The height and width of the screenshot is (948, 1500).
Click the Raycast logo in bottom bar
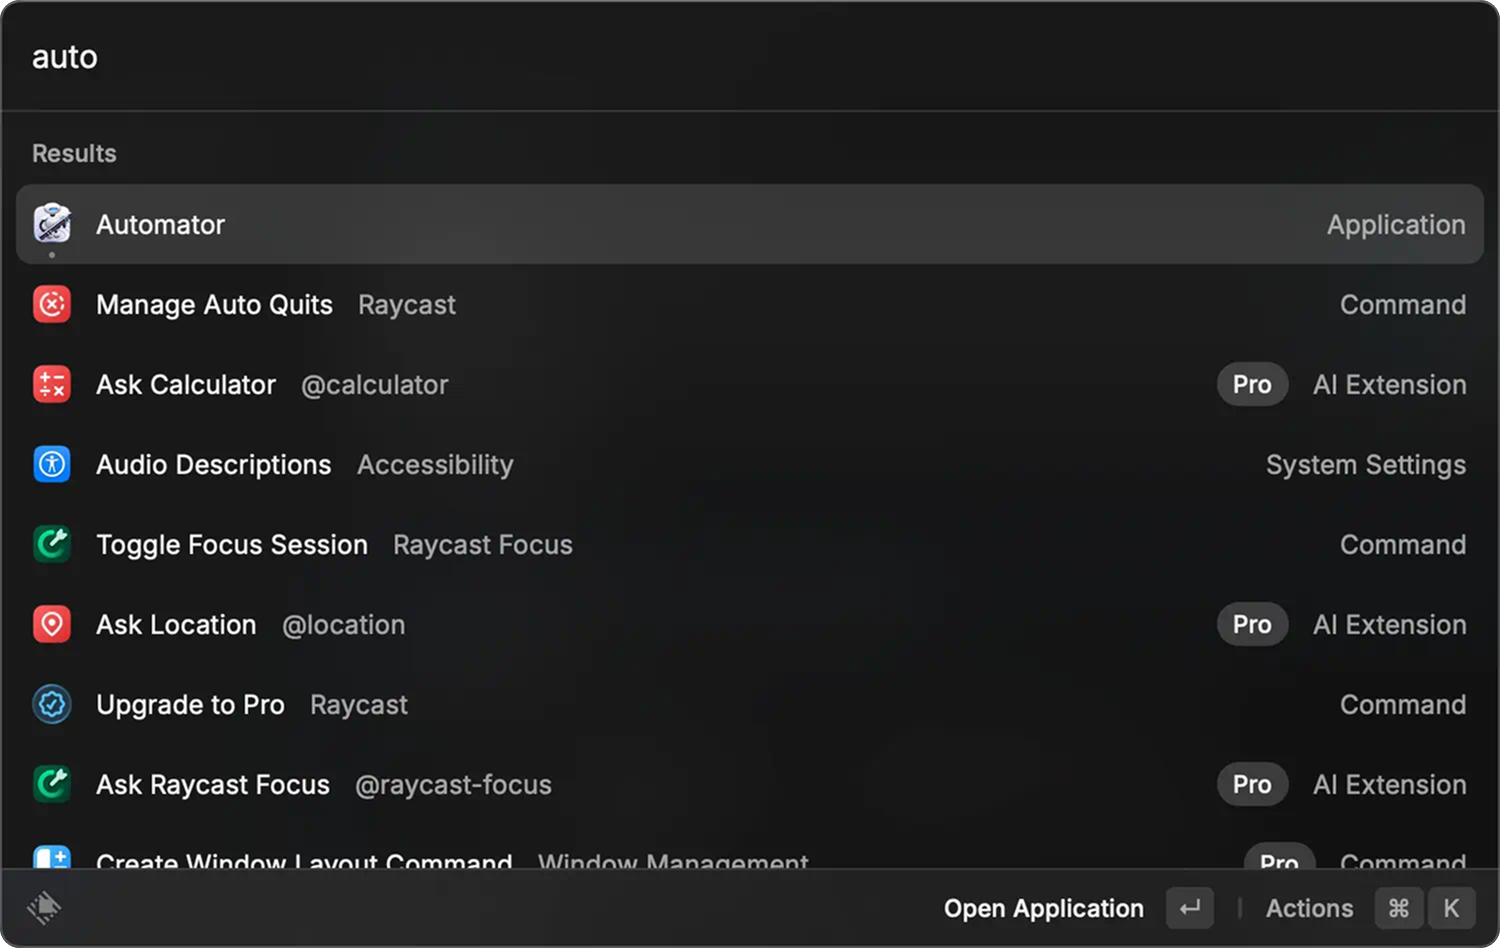(x=44, y=907)
